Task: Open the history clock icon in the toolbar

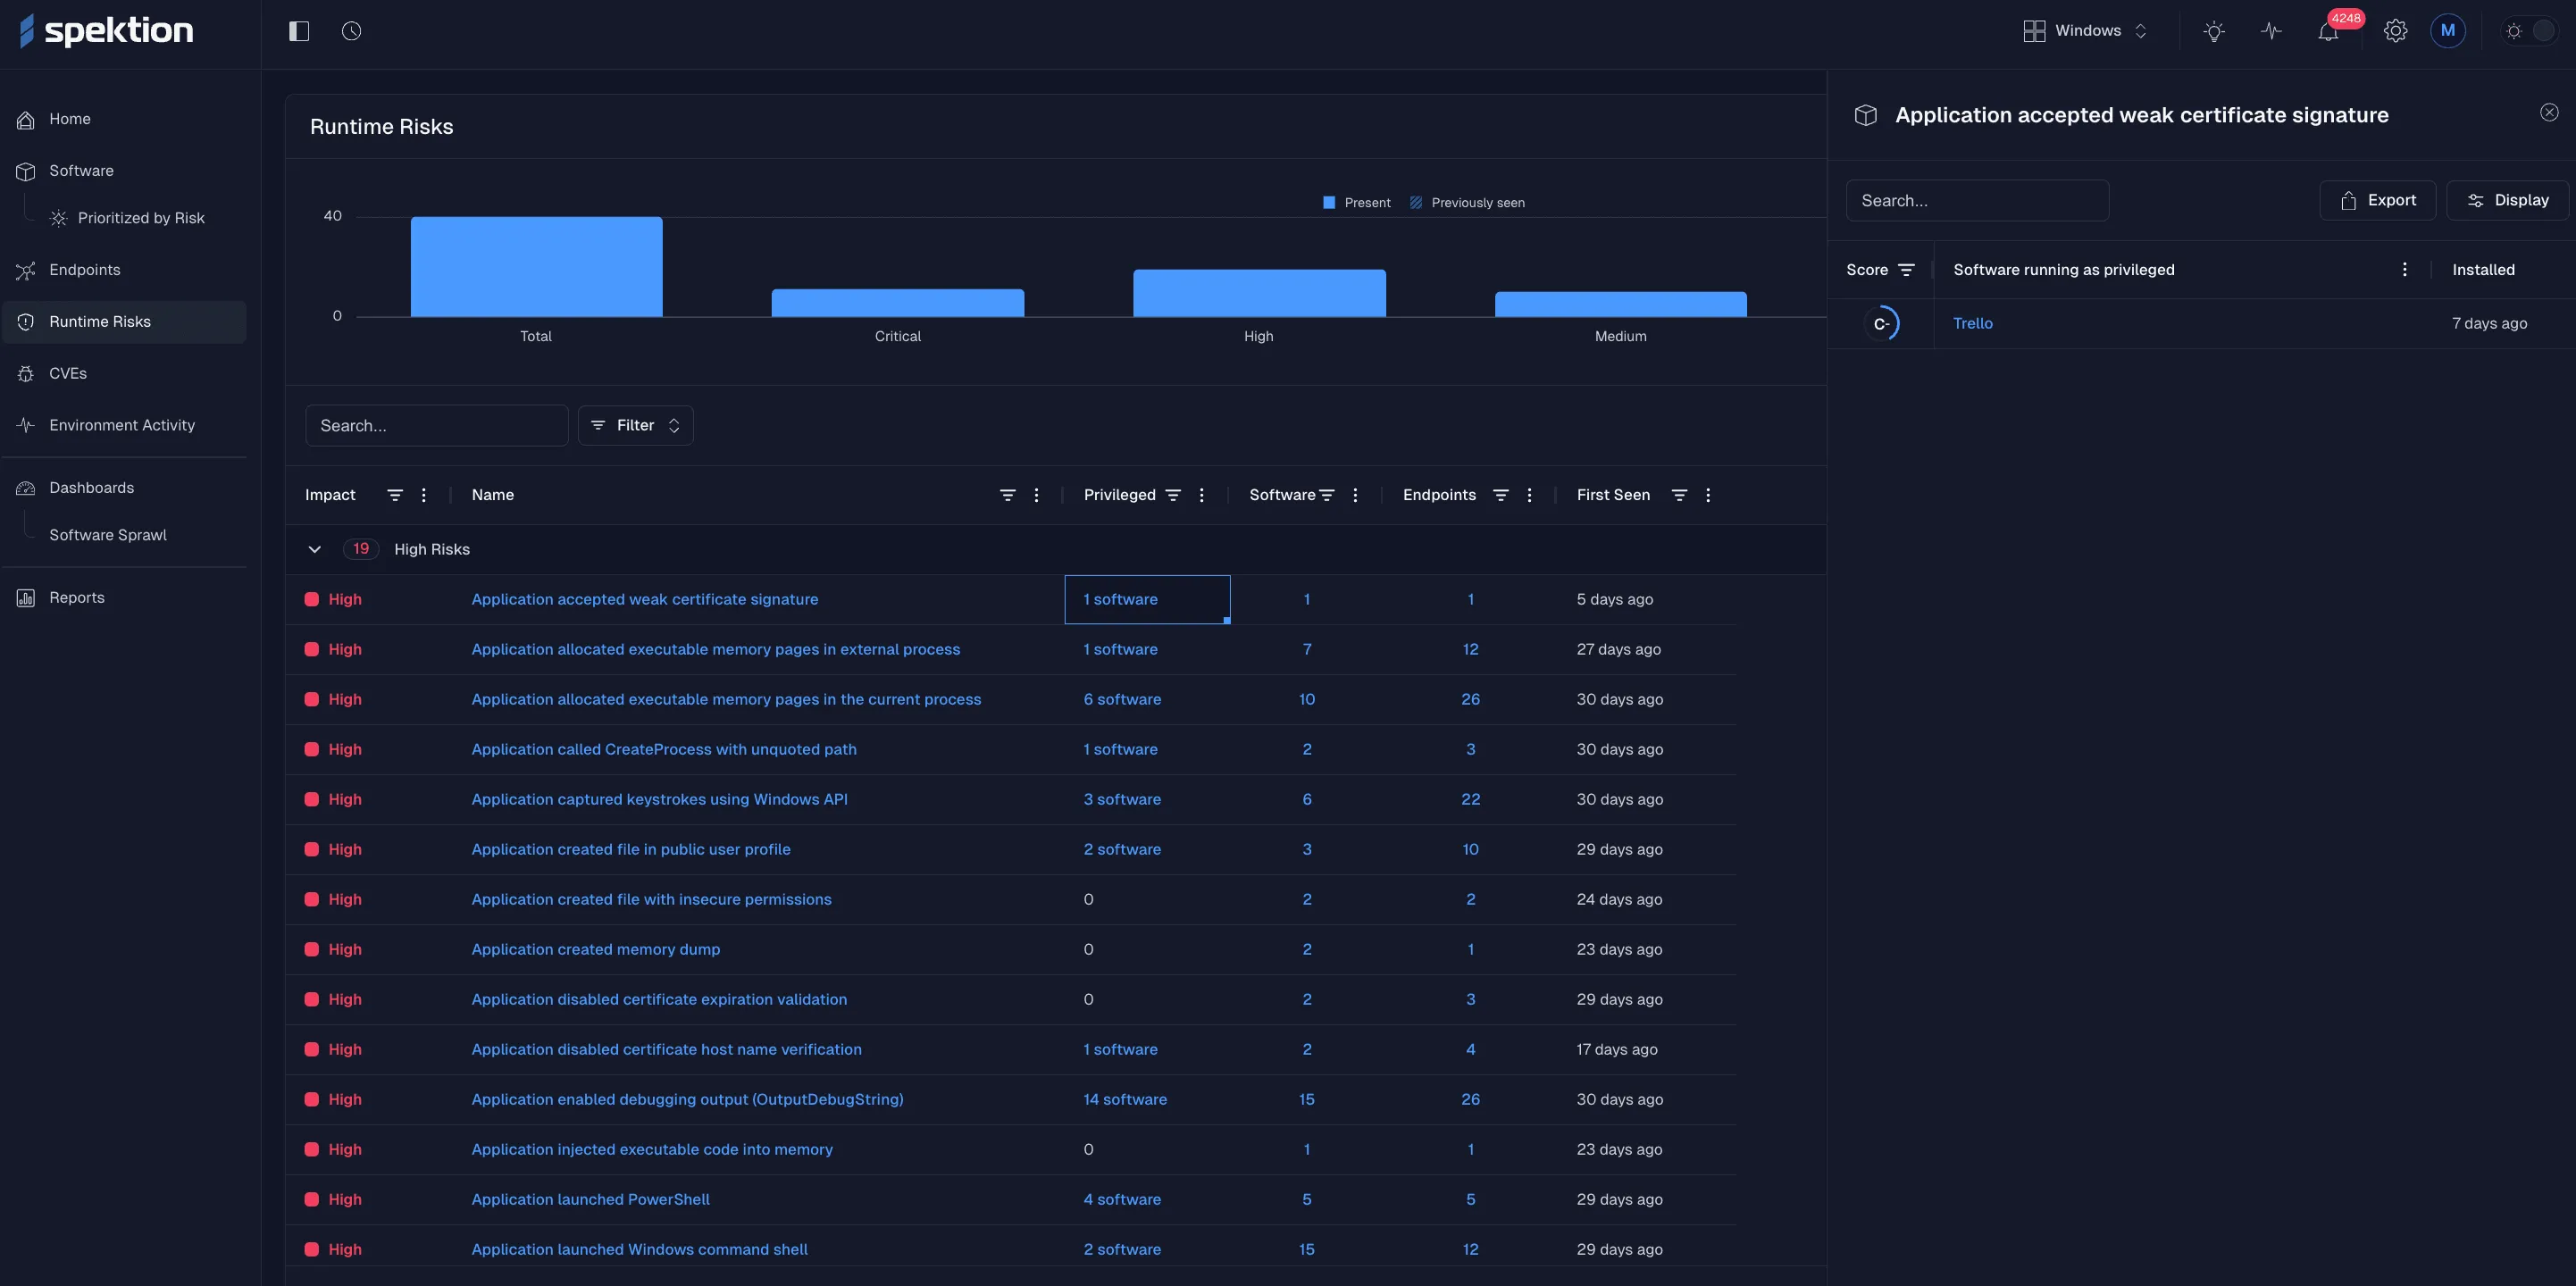Action: 352,31
